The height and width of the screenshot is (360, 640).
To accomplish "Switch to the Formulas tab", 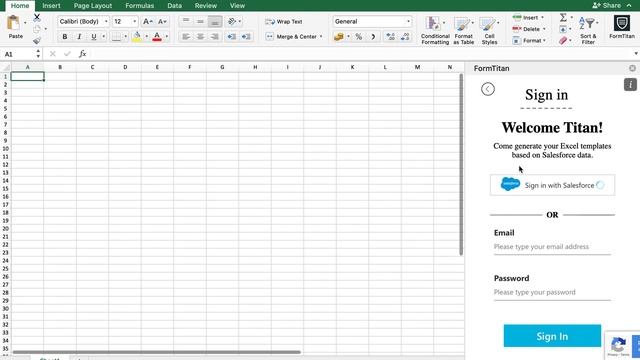I will [x=140, y=6].
